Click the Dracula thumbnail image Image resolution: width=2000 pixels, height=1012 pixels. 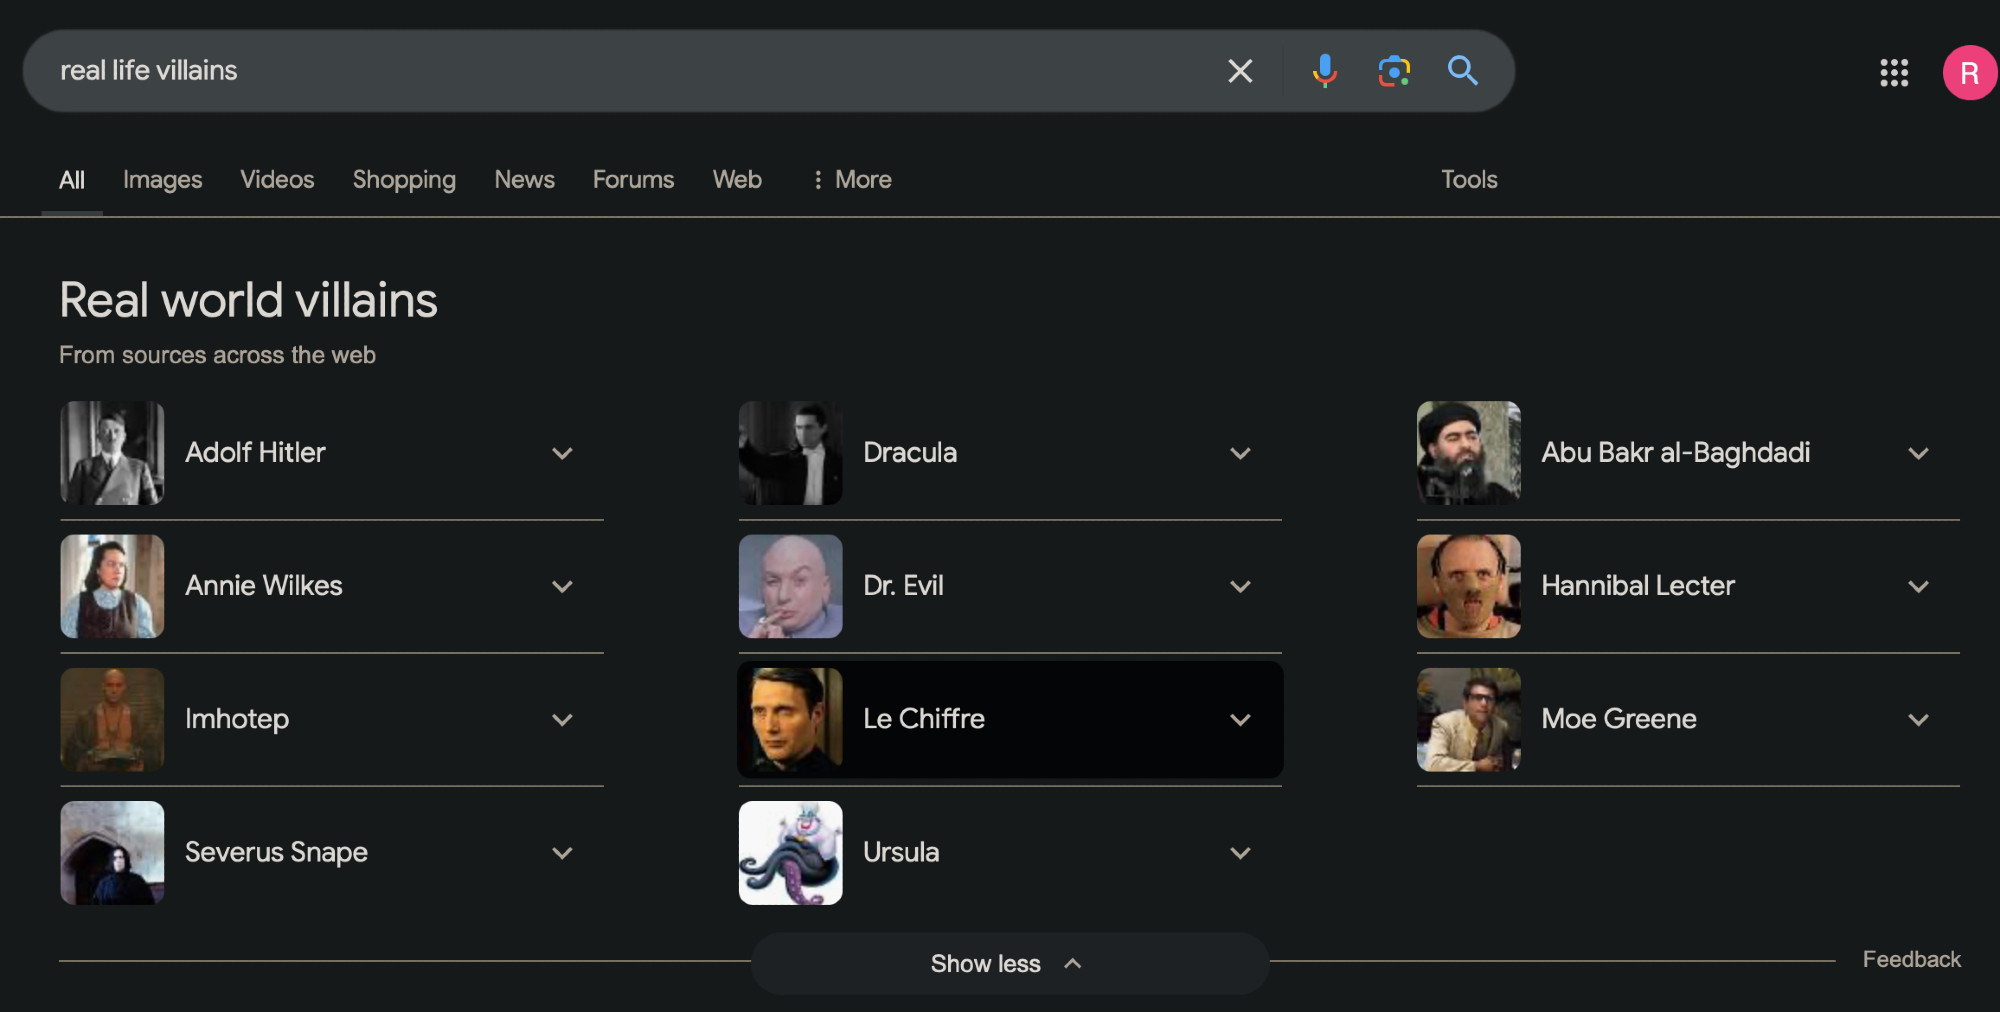[x=790, y=453]
